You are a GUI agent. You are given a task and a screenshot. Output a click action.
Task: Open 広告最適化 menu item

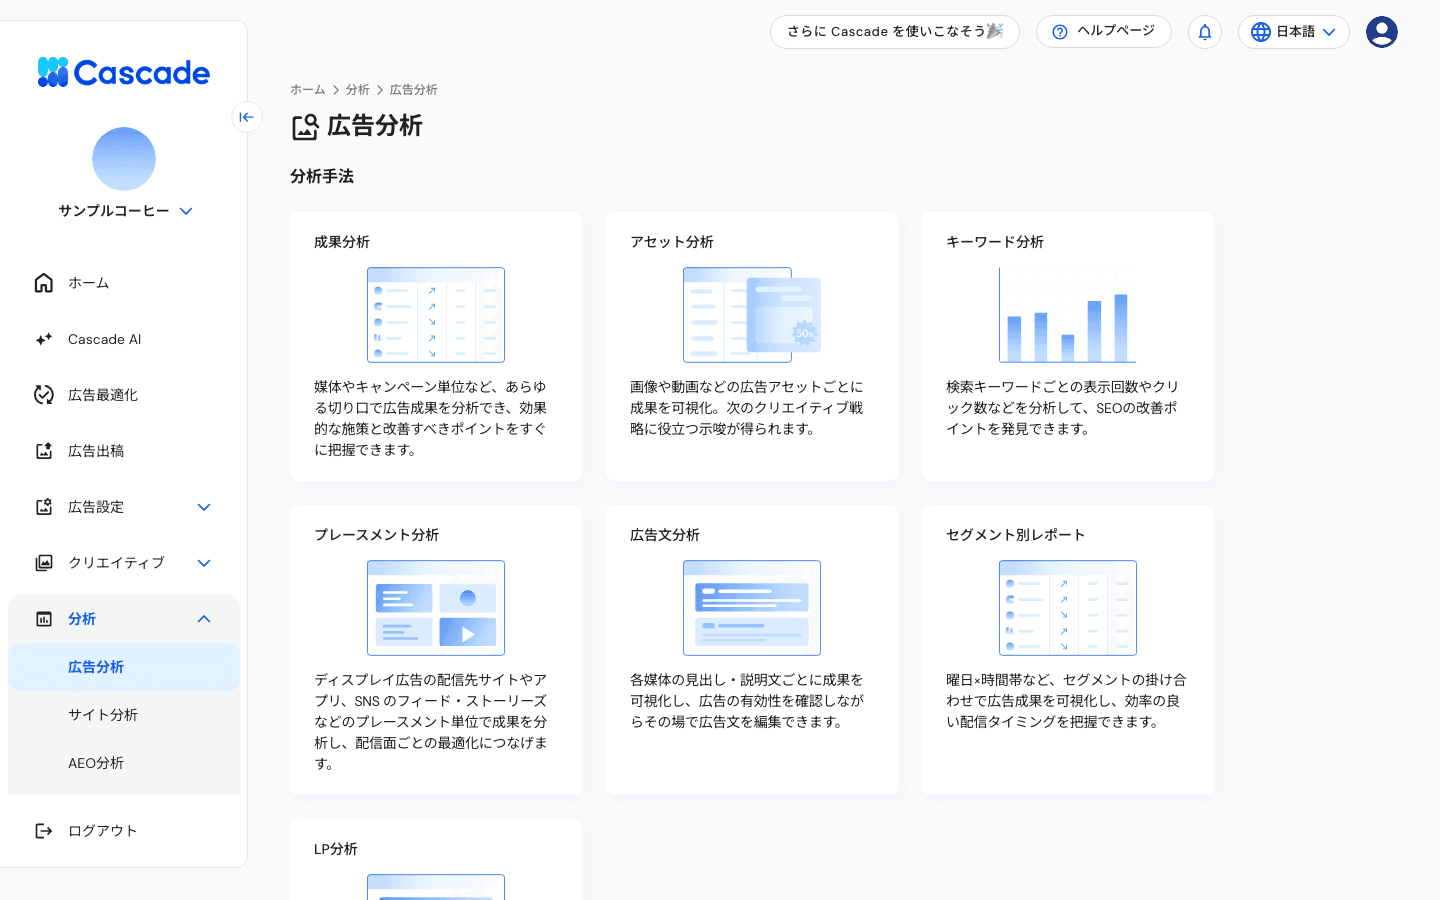124,395
